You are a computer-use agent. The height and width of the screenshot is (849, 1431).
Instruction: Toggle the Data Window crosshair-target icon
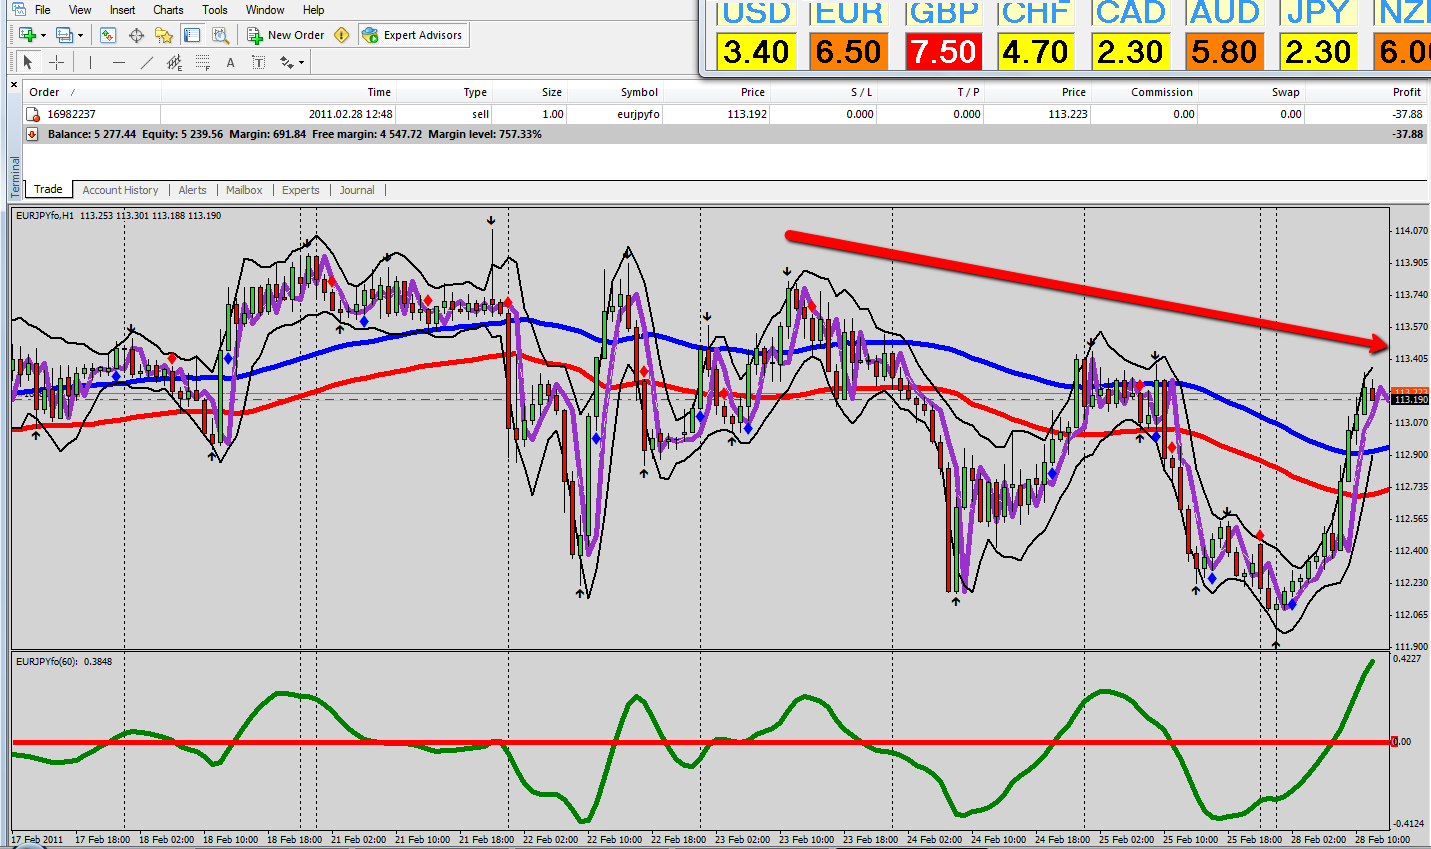tap(136, 35)
